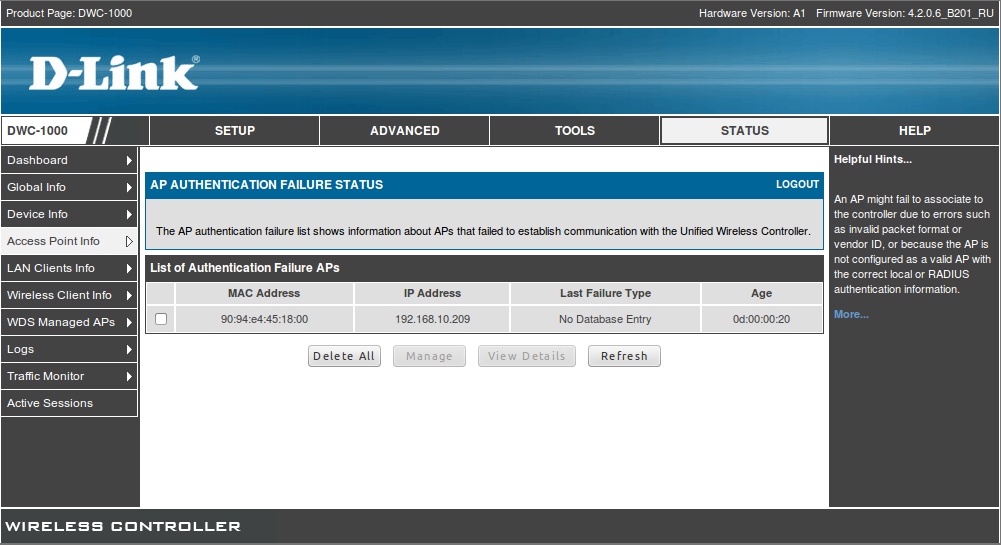Expand the Wireless Client Info arrow
The height and width of the screenshot is (545, 1001).
[x=129, y=295]
